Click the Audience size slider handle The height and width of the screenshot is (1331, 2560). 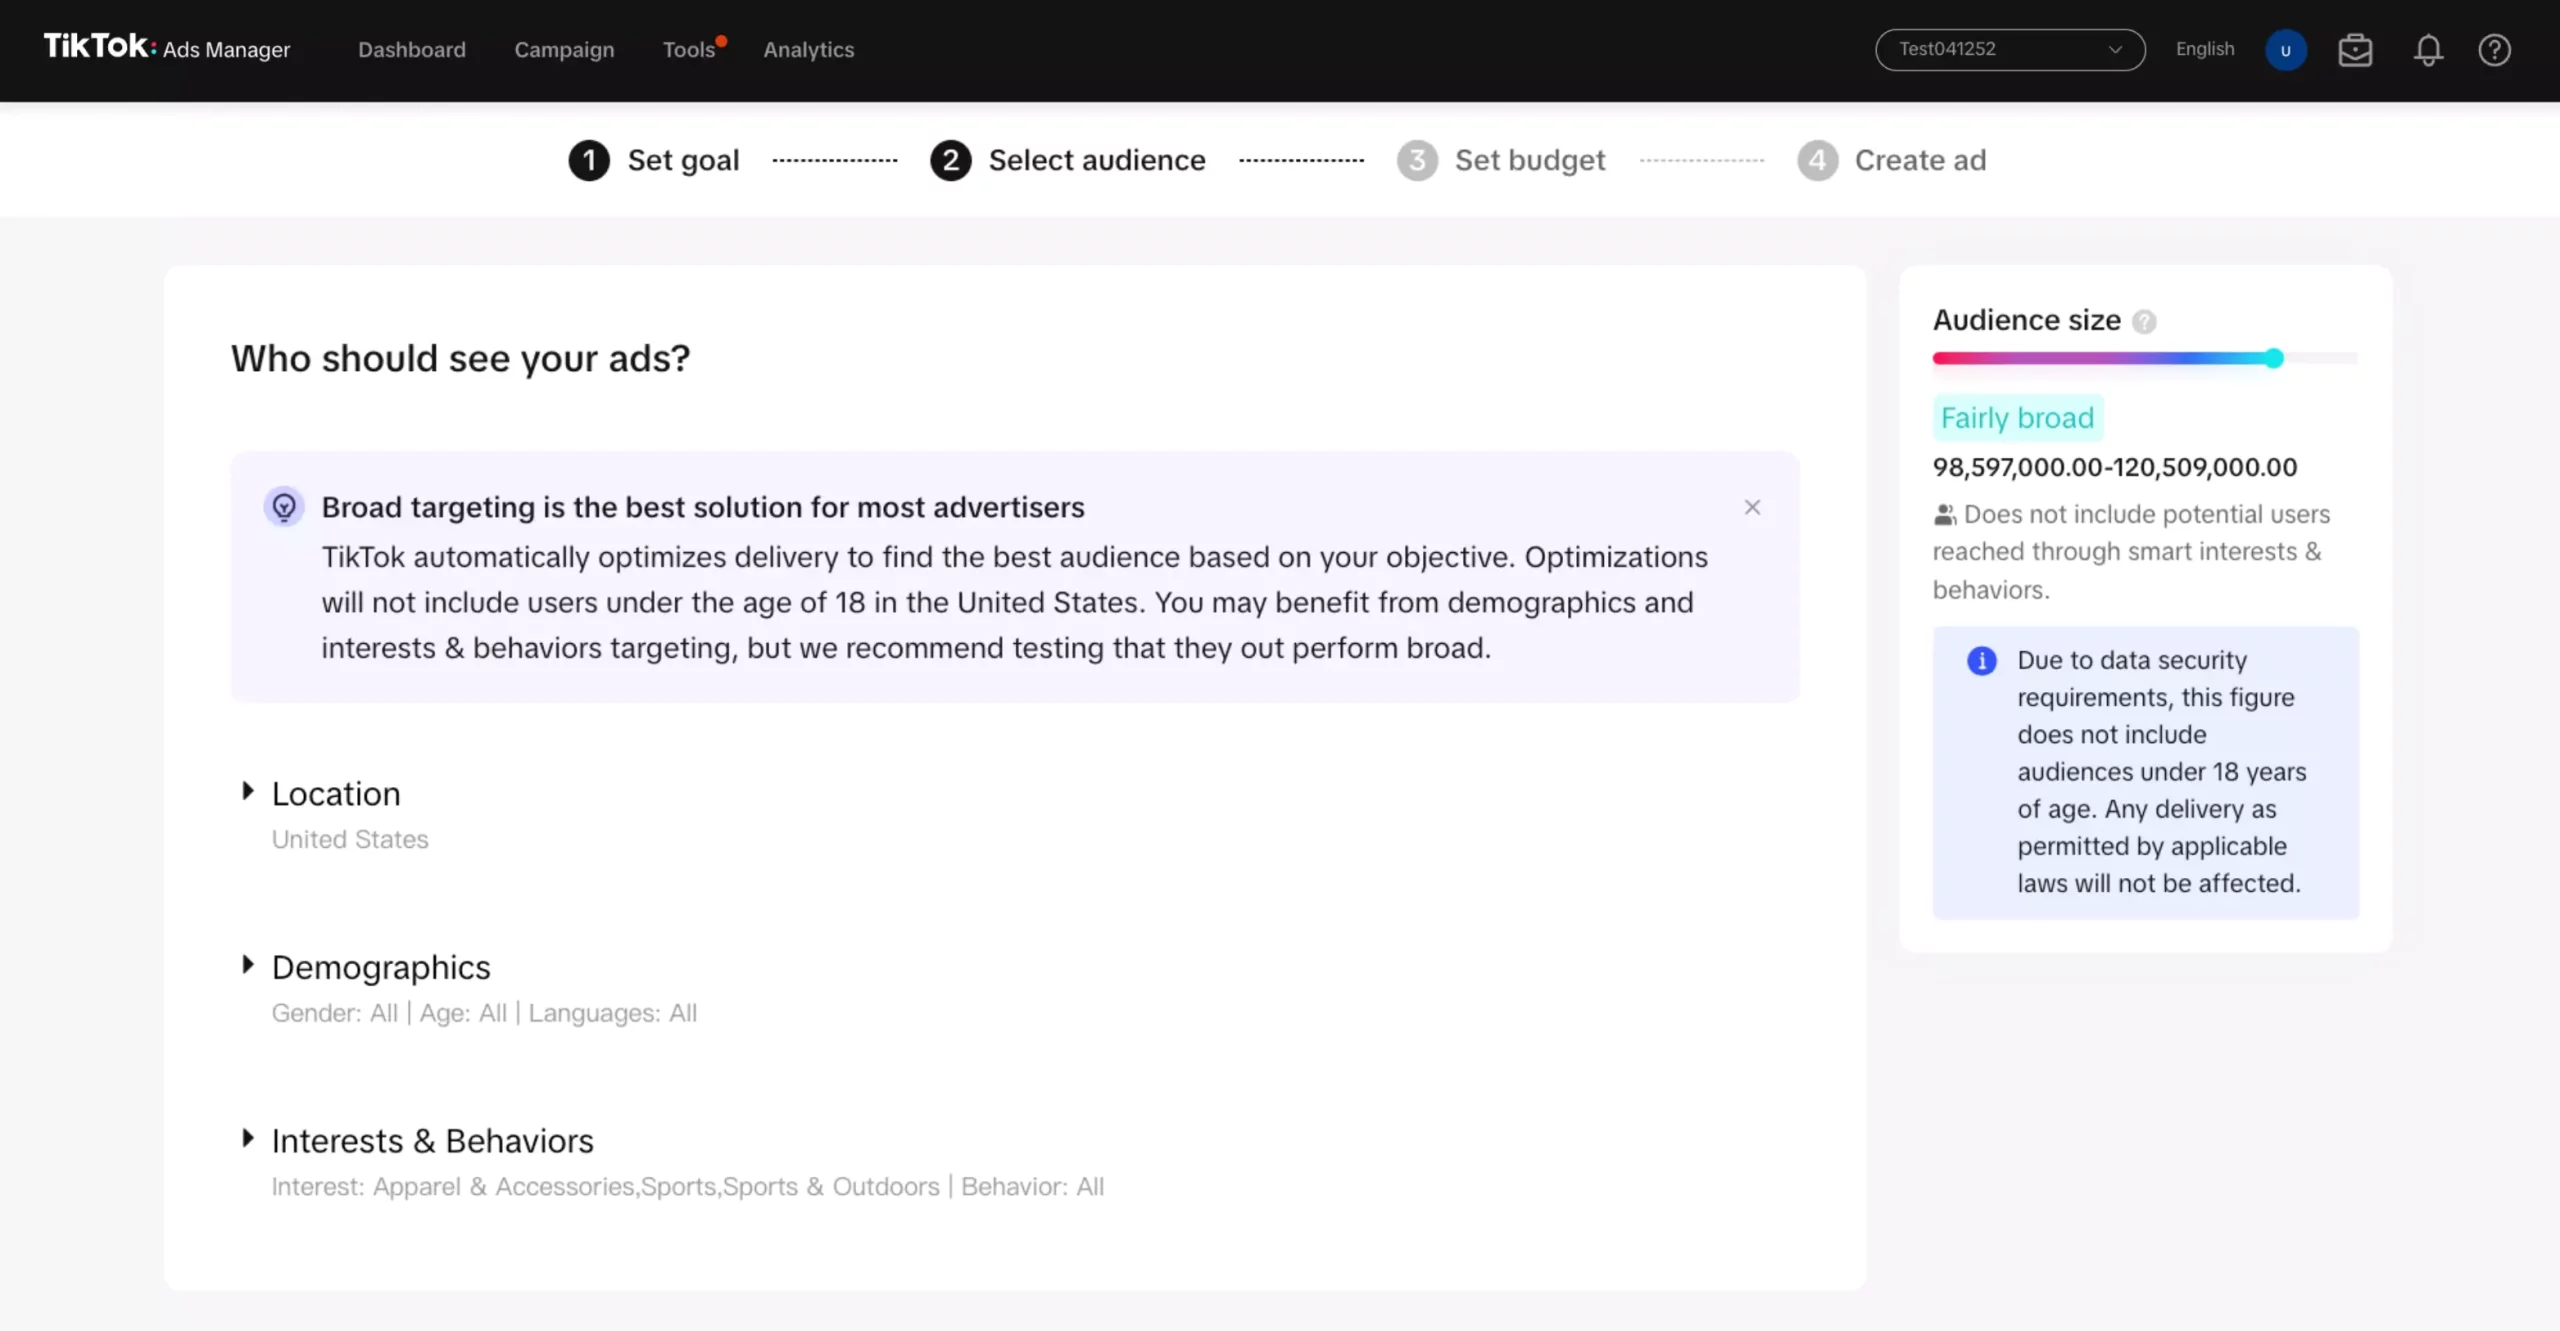click(2274, 358)
